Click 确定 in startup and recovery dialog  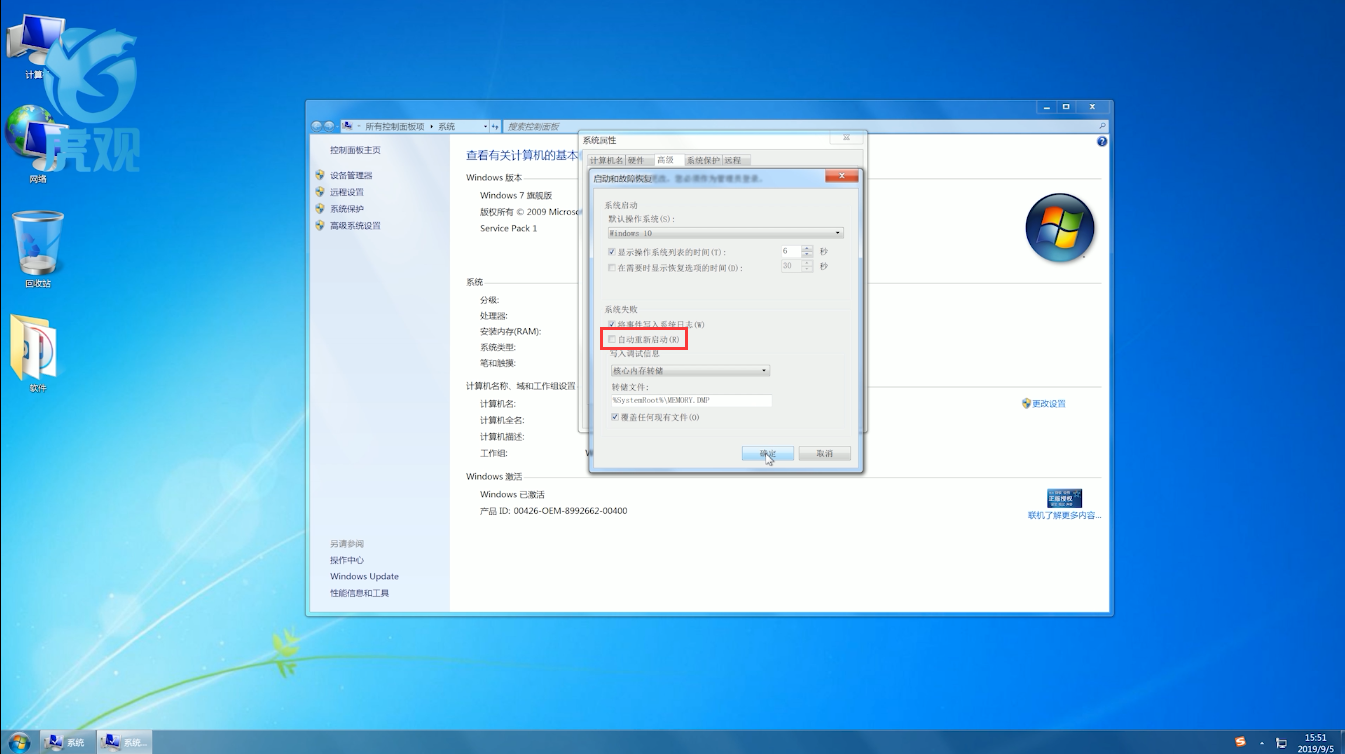pos(768,454)
